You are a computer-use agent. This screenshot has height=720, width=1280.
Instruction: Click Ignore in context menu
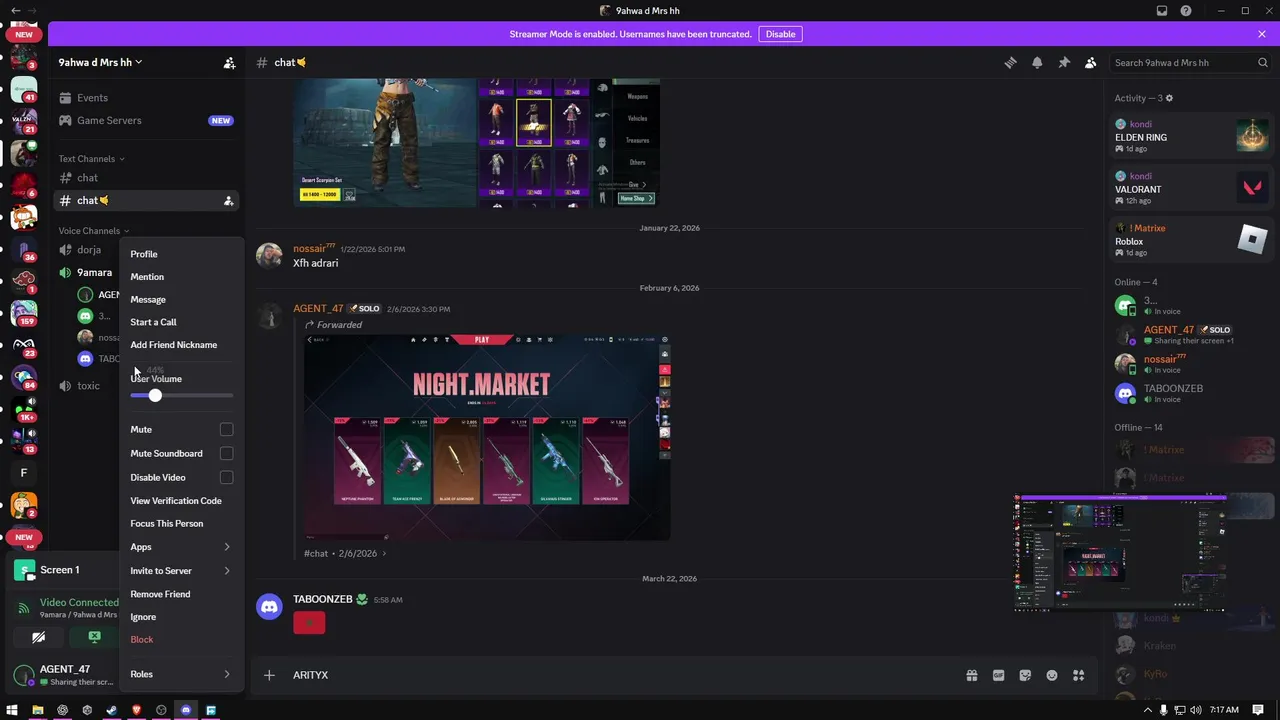point(182,617)
